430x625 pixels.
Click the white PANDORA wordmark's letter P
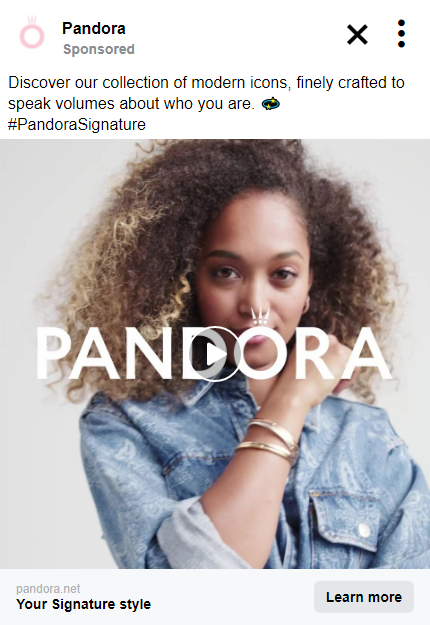pyautogui.click(x=53, y=353)
